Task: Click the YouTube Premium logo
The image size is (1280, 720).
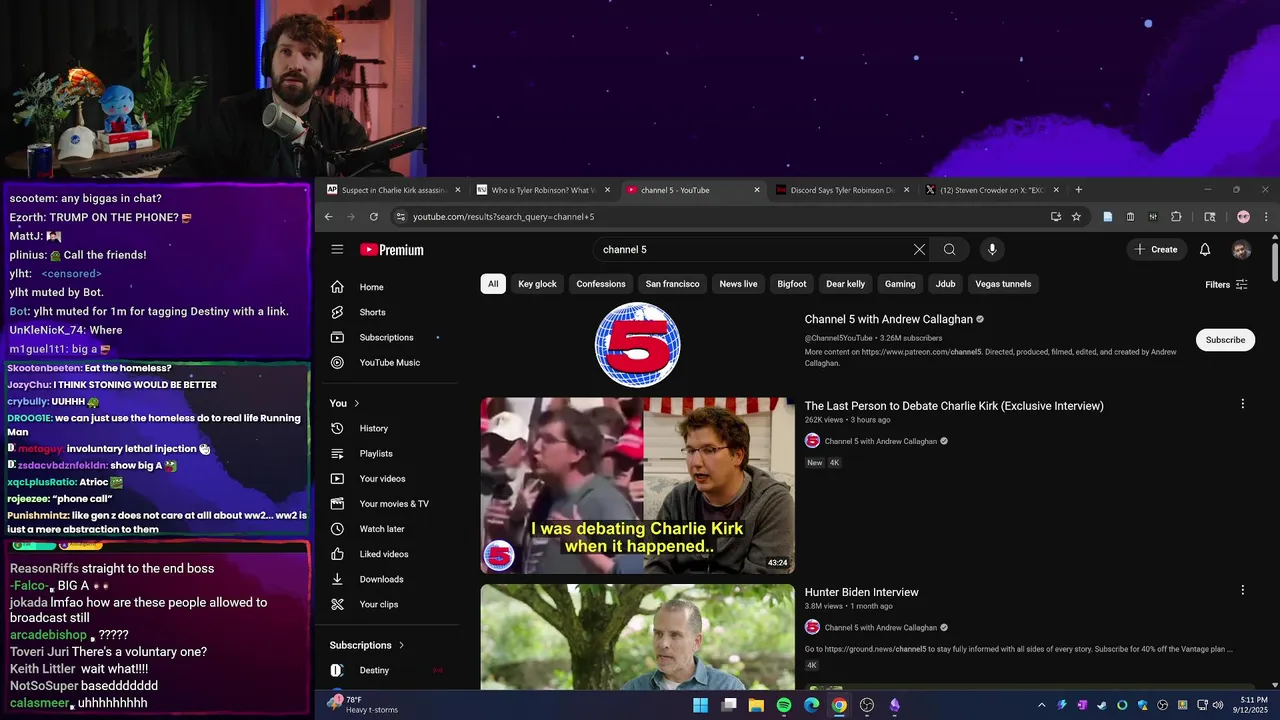Action: click(392, 250)
